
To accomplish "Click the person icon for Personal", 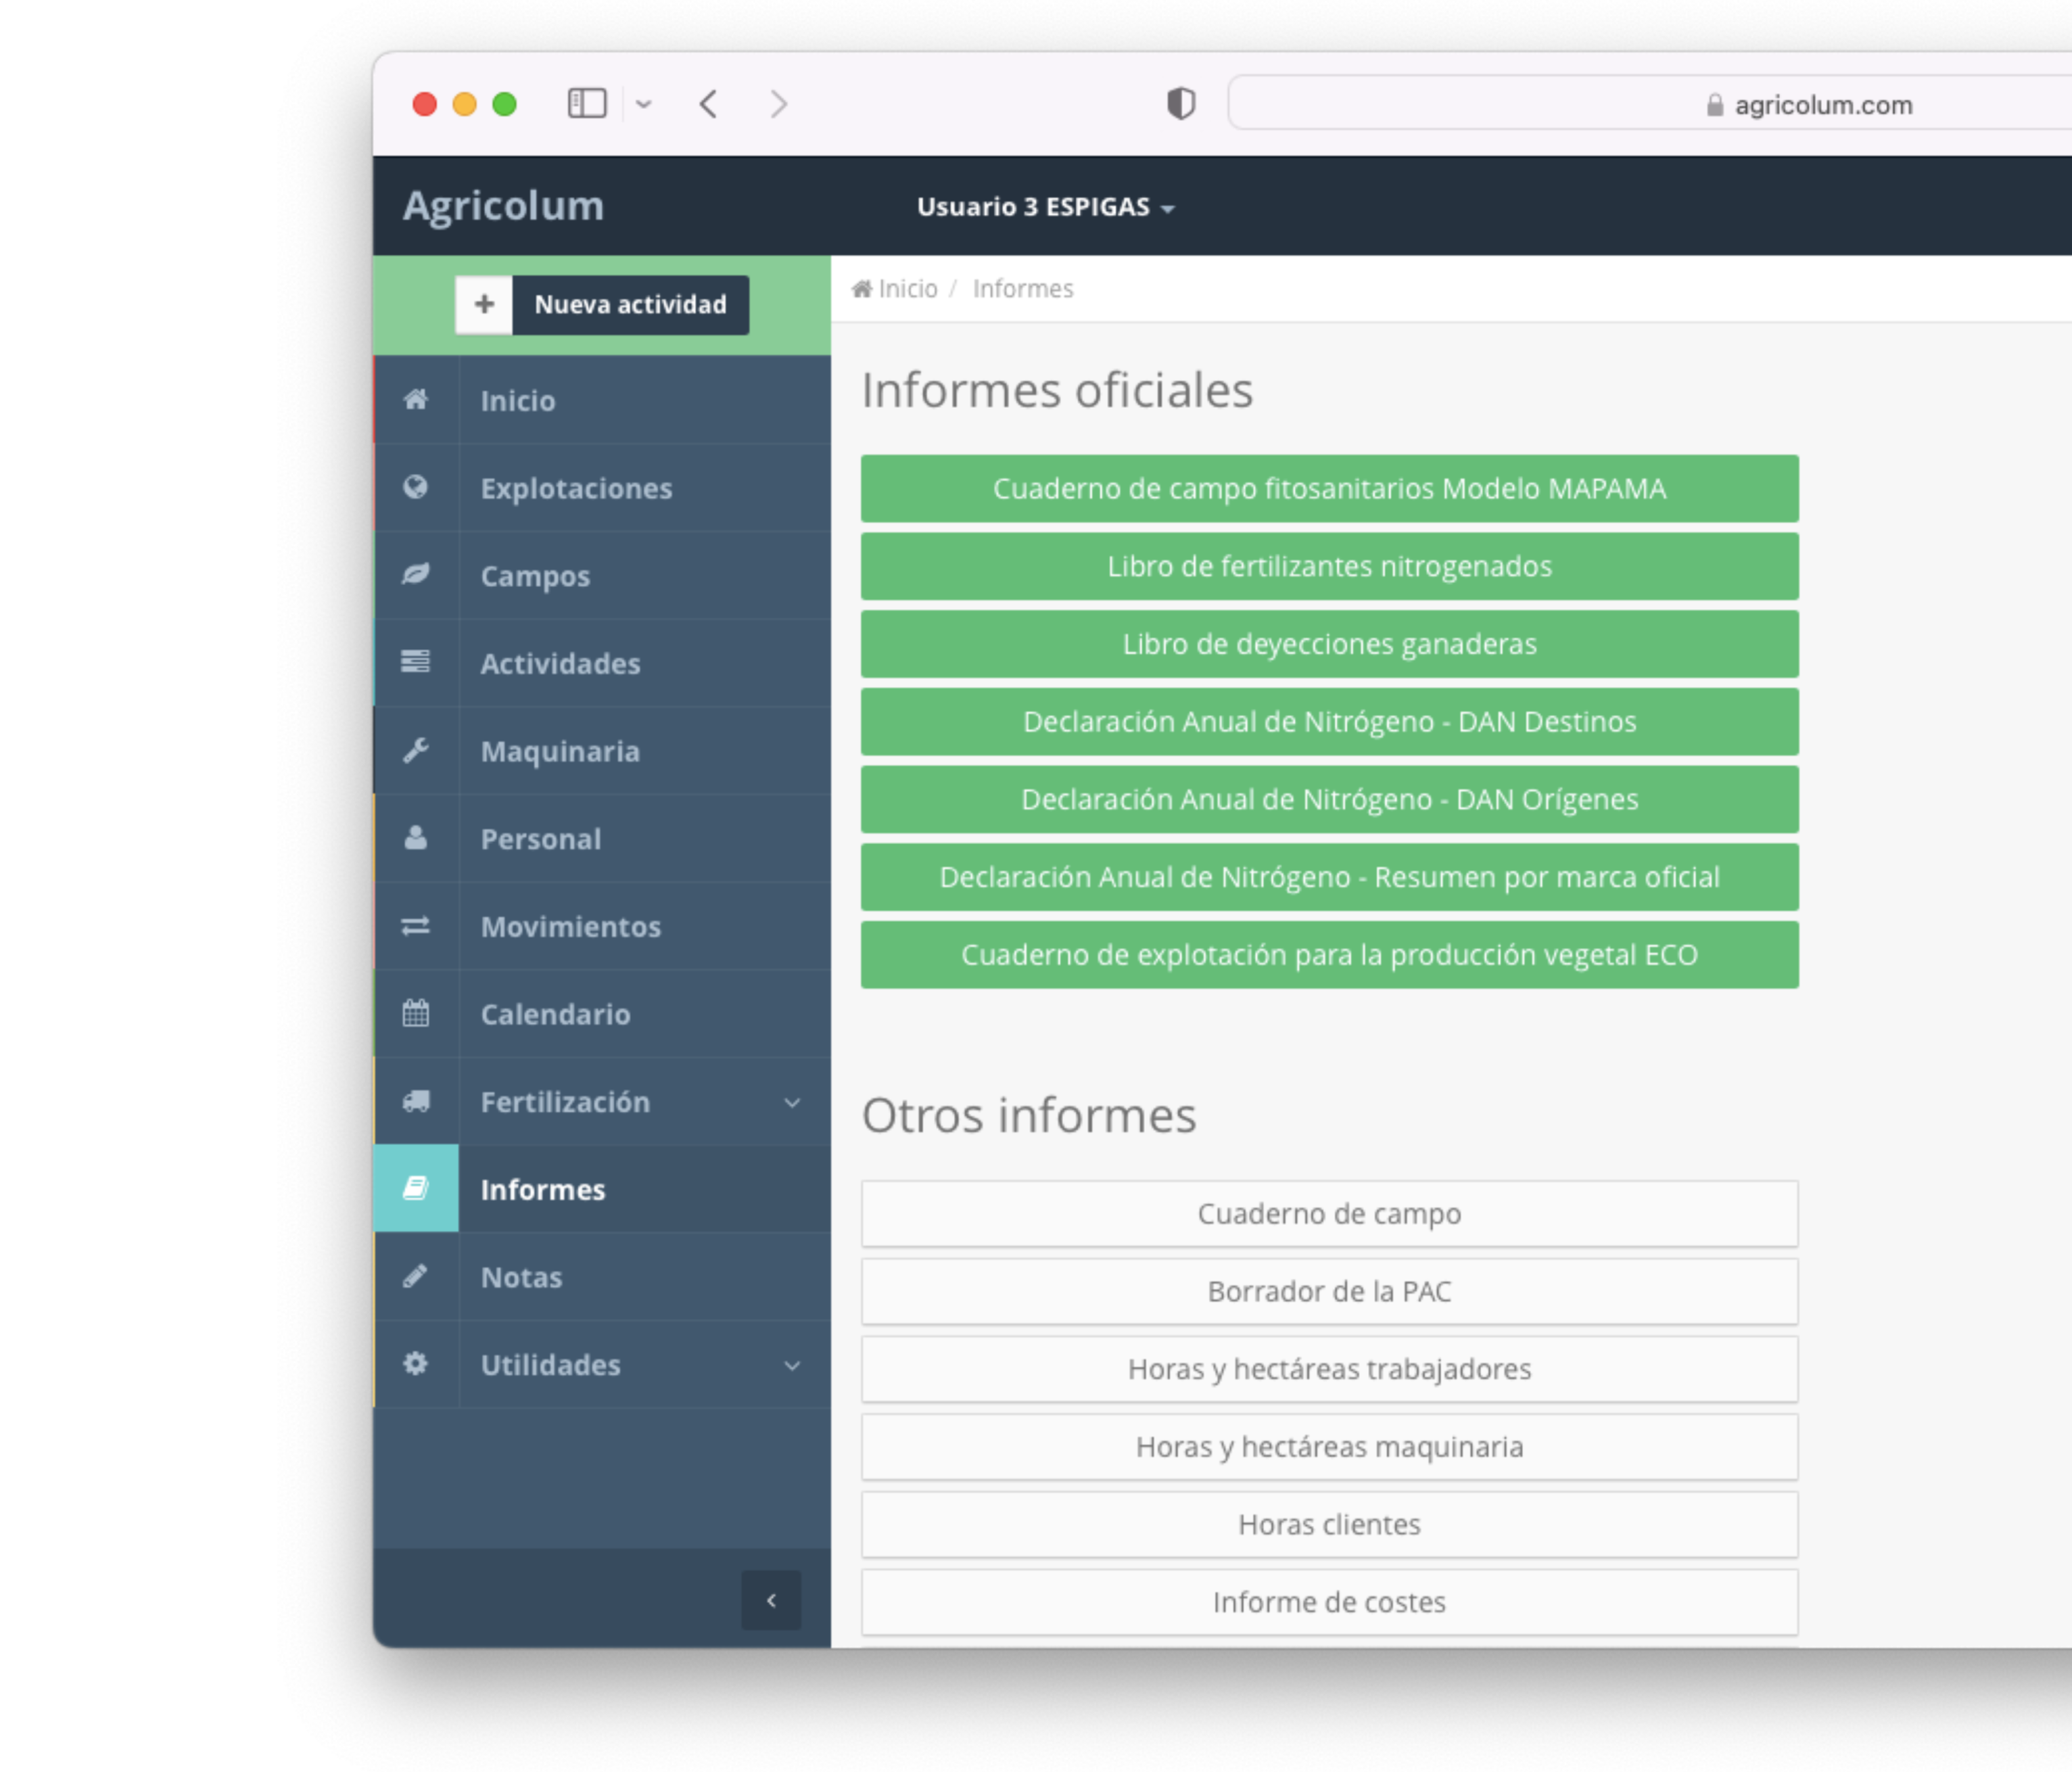I will pos(416,838).
